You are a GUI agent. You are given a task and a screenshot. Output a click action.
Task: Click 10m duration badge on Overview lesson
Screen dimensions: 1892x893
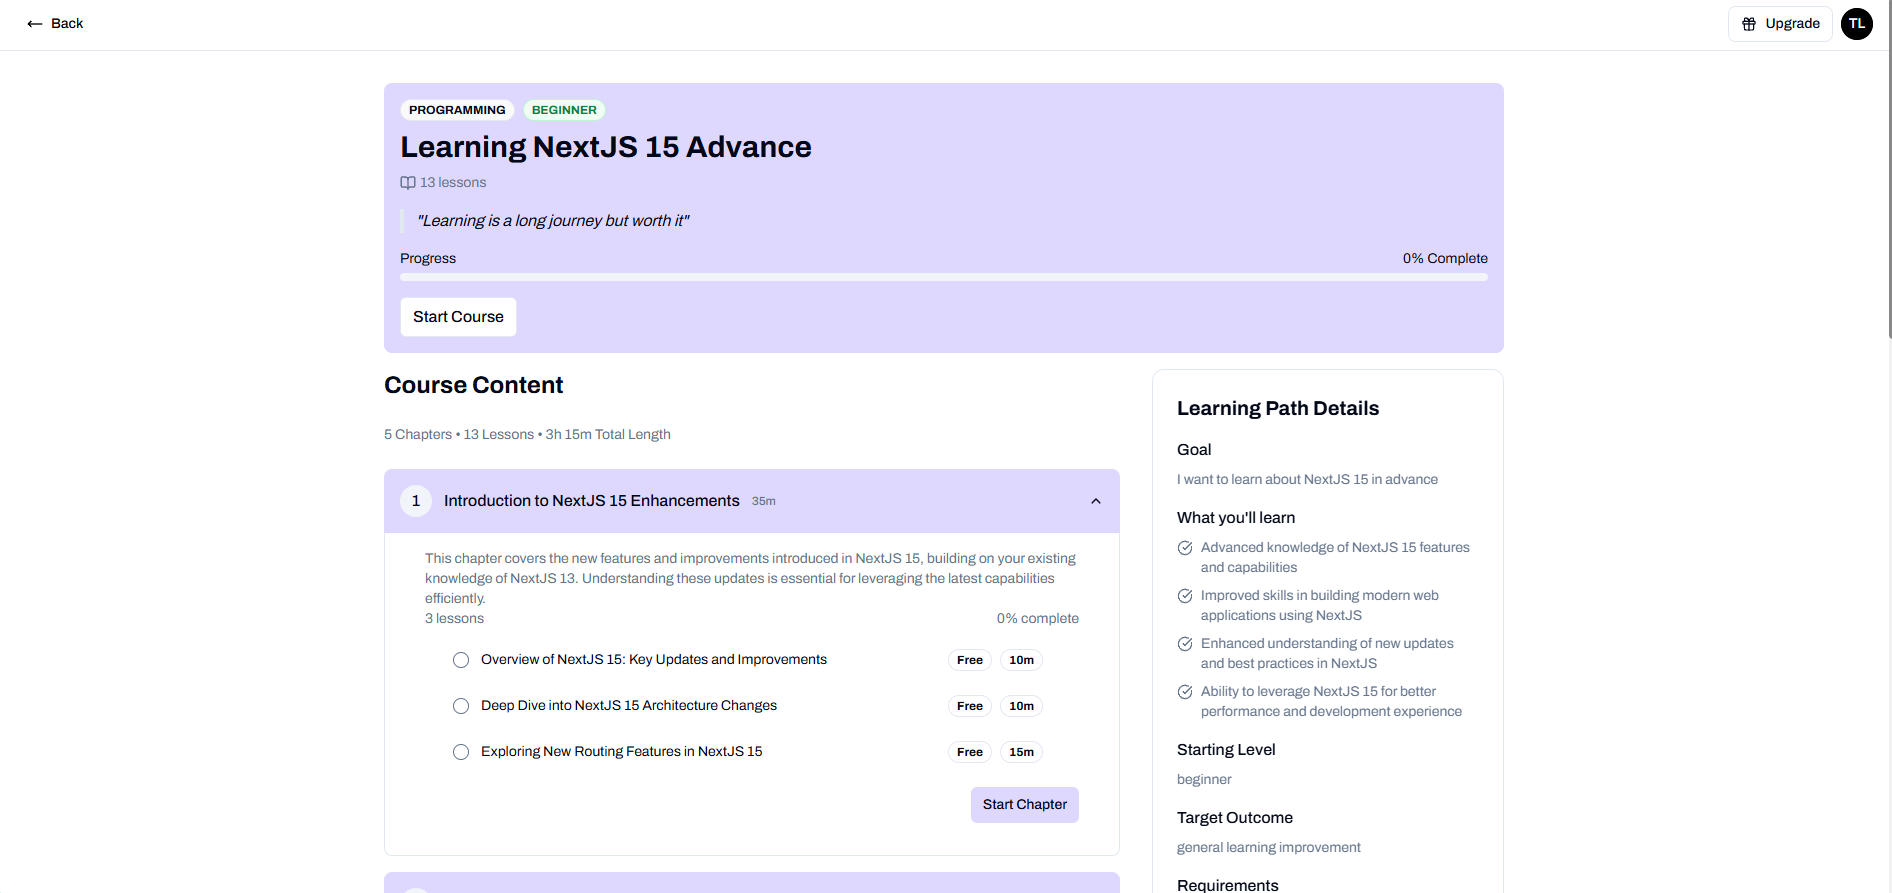pos(1022,660)
